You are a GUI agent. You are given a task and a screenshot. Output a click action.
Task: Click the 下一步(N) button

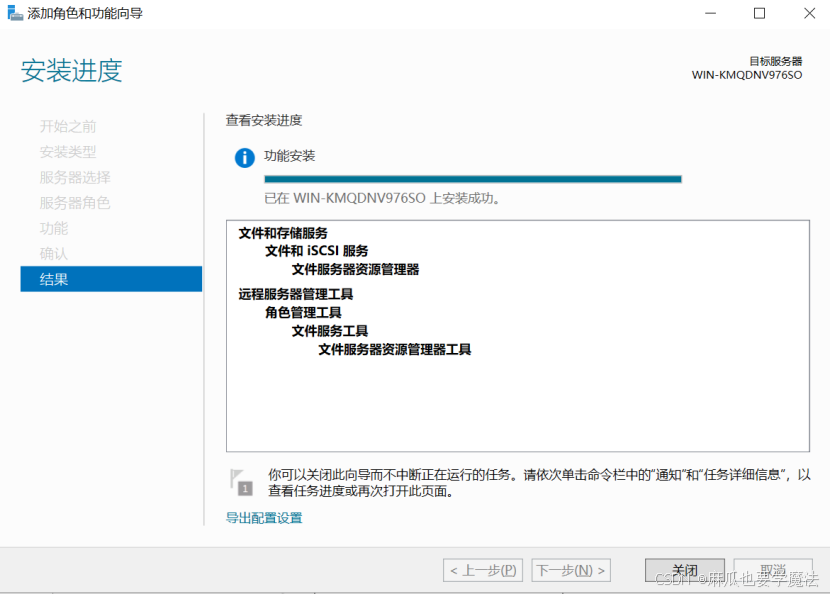tap(571, 570)
